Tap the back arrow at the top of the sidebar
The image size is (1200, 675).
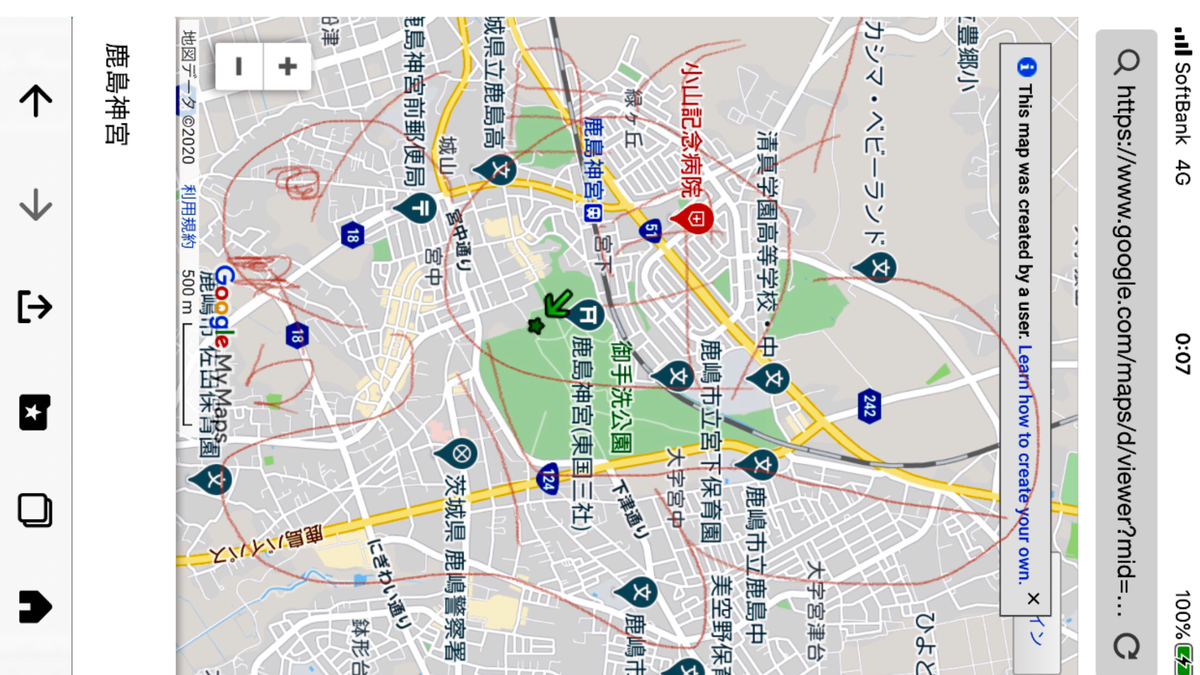[x=33, y=100]
